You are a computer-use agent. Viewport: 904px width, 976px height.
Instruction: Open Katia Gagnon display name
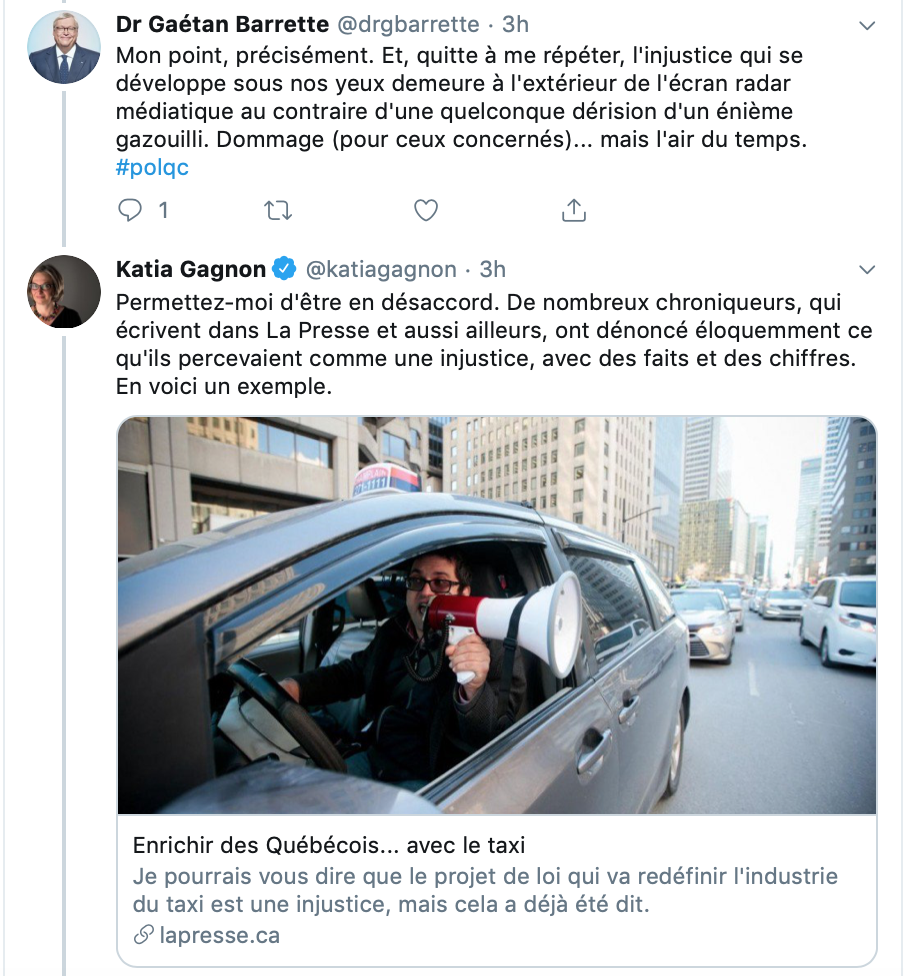click(191, 269)
